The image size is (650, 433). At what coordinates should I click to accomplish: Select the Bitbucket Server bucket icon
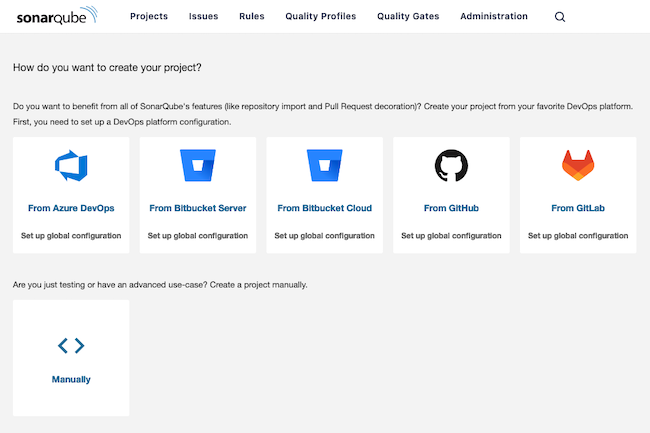pos(198,166)
